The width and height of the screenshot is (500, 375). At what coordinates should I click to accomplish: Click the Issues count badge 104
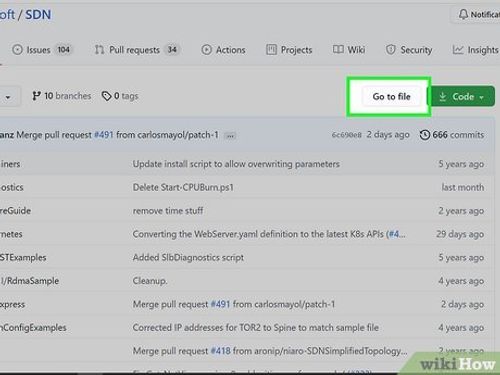pyautogui.click(x=63, y=50)
